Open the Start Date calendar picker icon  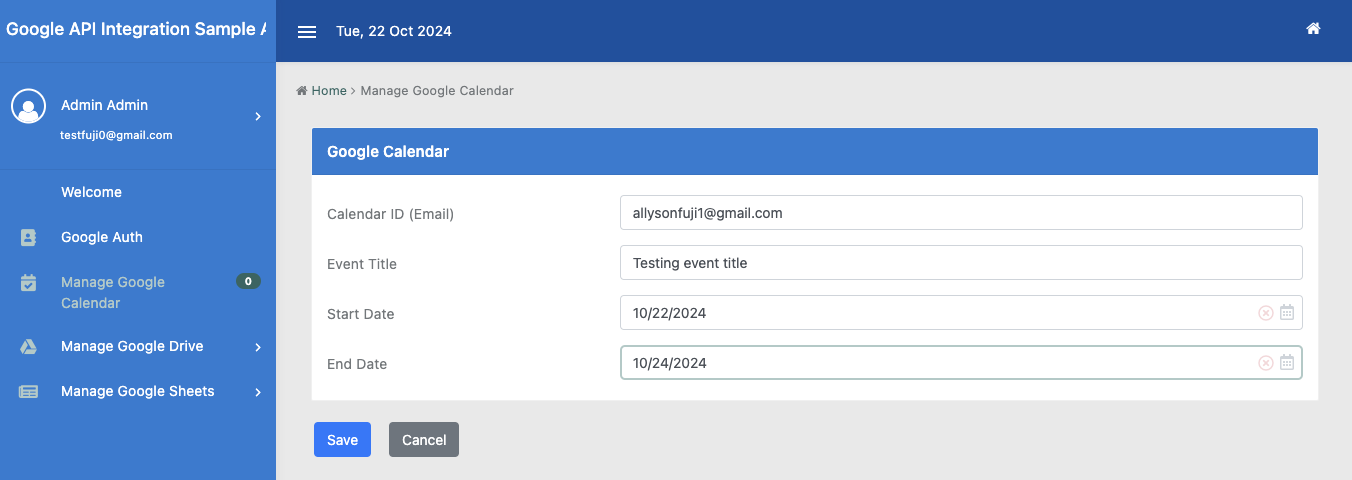tap(1287, 313)
